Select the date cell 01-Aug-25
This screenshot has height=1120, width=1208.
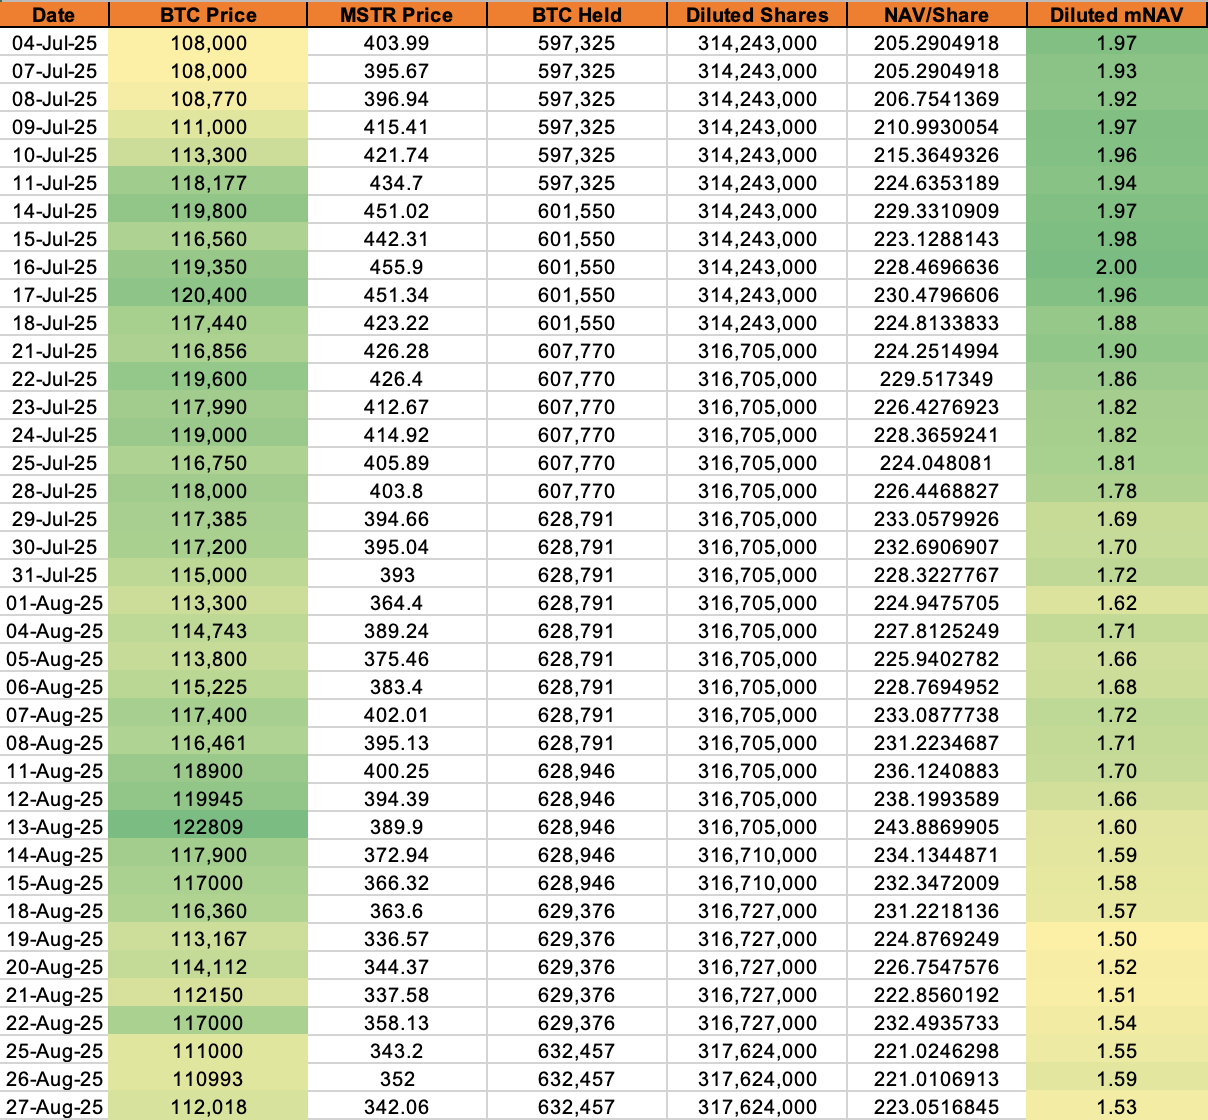point(53,603)
